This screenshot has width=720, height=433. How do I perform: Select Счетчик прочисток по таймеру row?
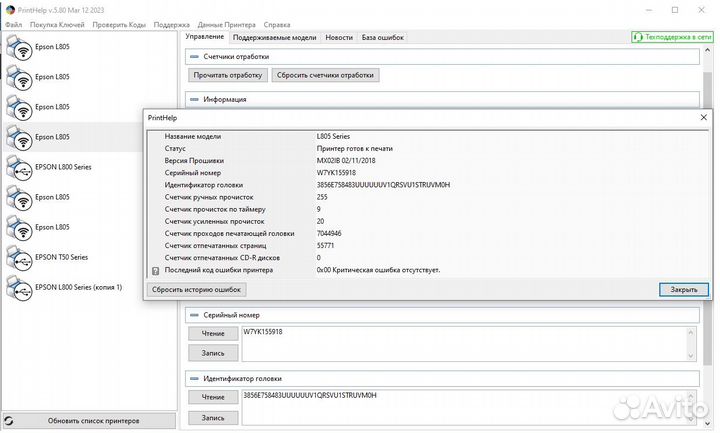coord(428,209)
